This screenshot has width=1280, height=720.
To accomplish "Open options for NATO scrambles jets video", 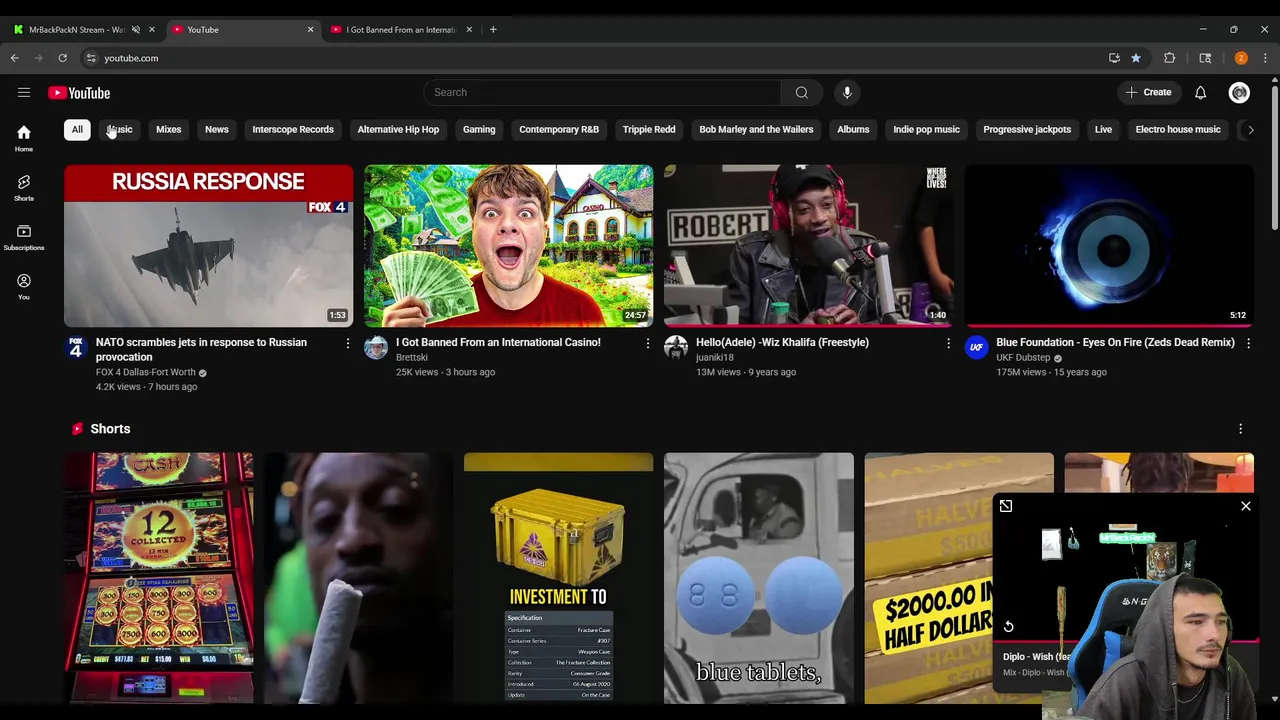I will (x=348, y=343).
